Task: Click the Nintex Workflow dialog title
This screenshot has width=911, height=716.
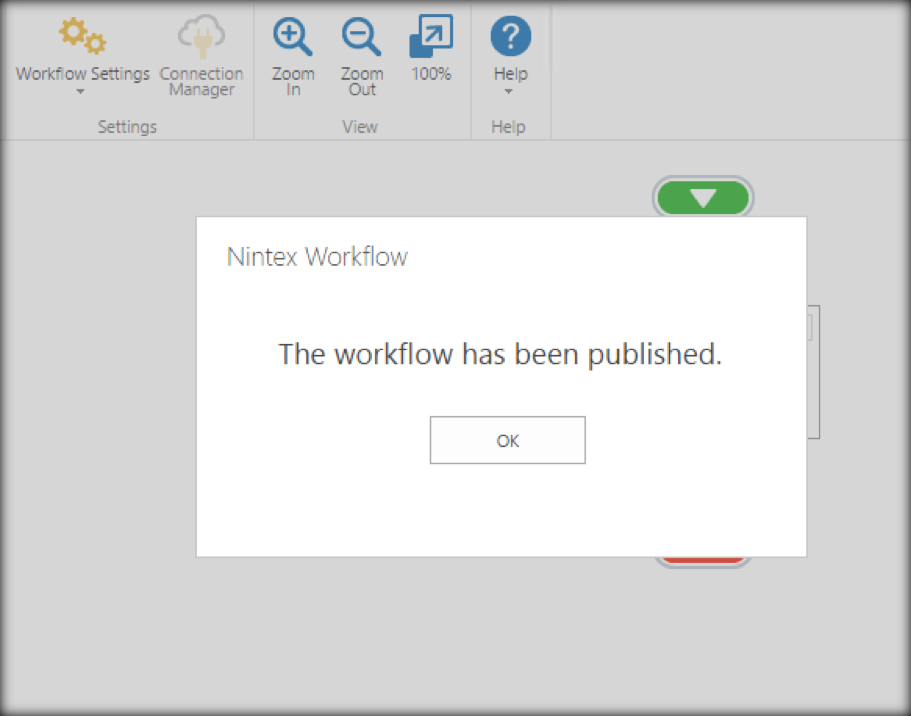Action: pyautogui.click(x=317, y=257)
